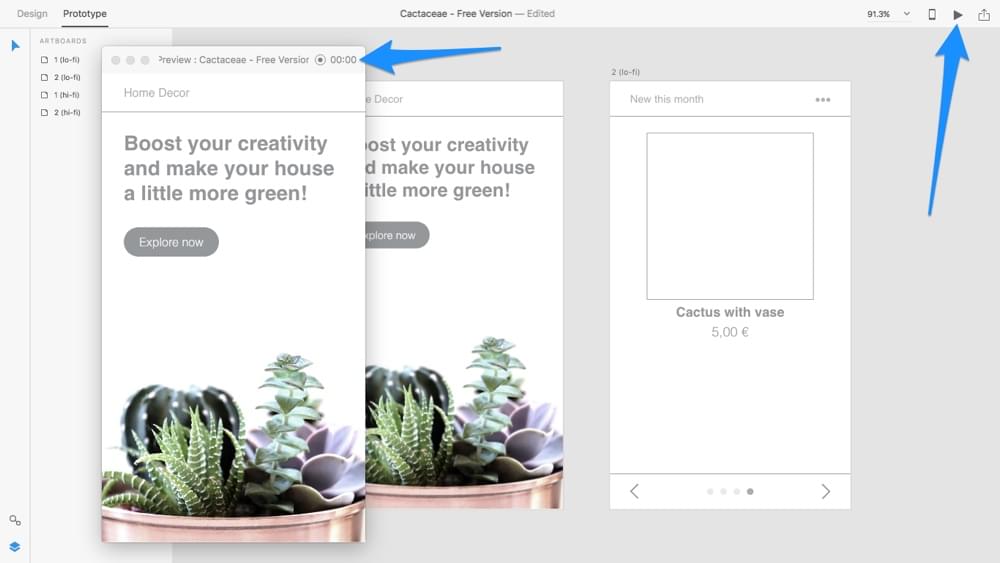1000x563 pixels.
Task: Click the three-dots menu beside New this month
Action: [x=822, y=99]
